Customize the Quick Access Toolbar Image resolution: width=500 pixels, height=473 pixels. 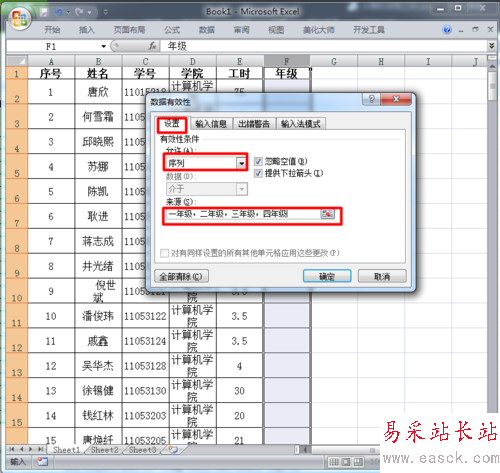click(x=105, y=13)
